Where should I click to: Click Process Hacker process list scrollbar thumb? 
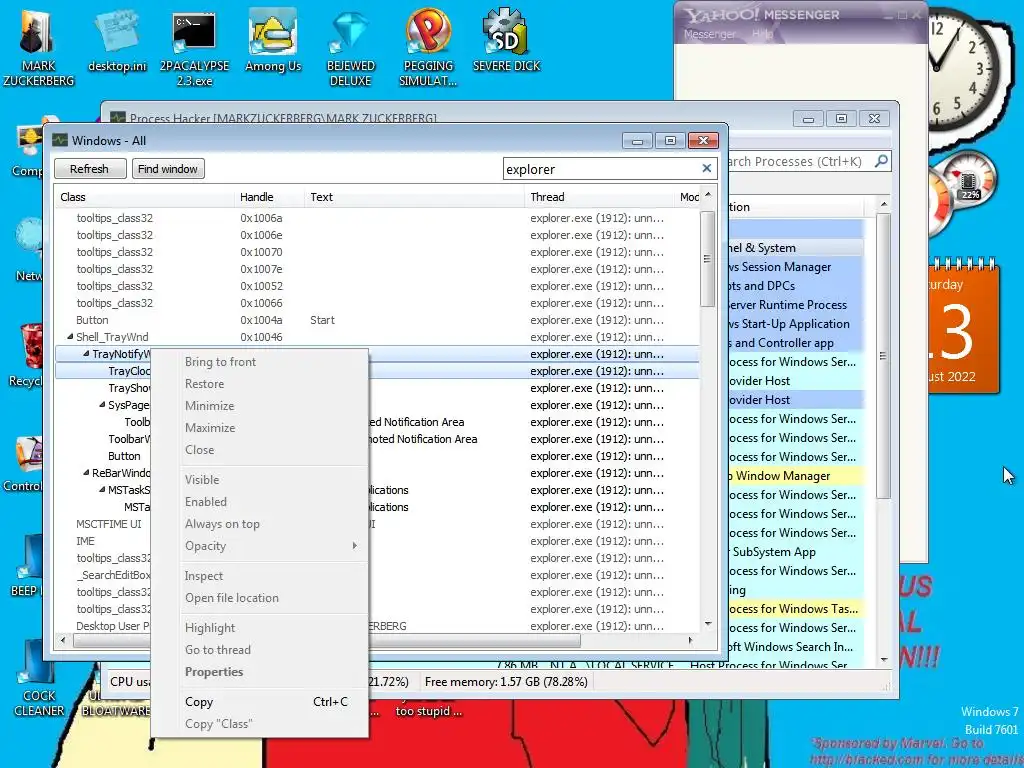tap(883, 356)
